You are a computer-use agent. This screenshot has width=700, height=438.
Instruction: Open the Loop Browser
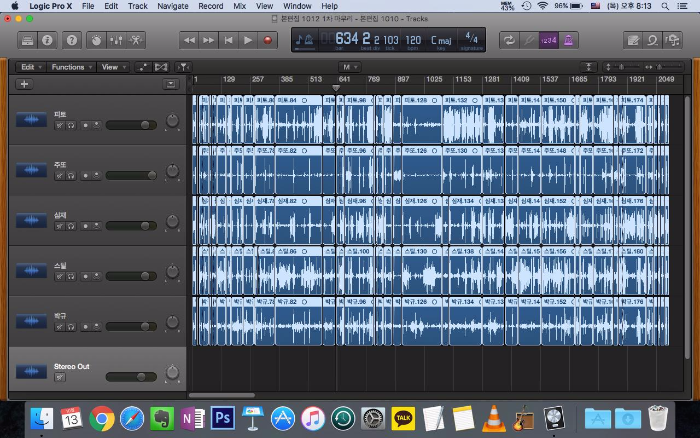652,41
